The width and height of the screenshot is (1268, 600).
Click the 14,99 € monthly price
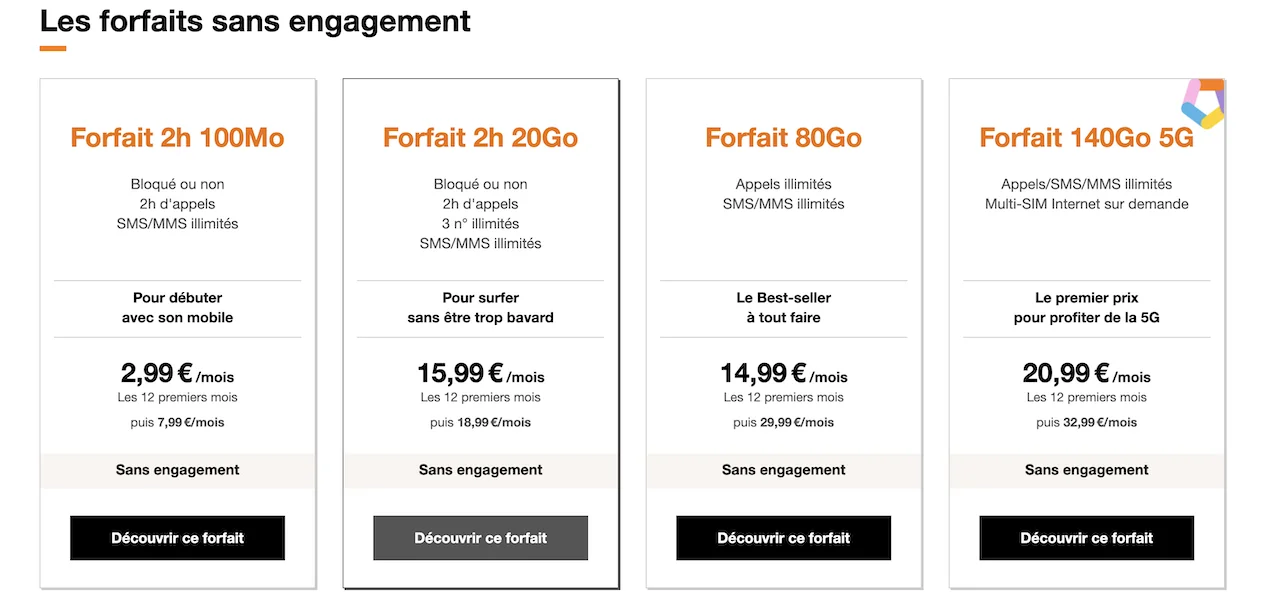783,374
